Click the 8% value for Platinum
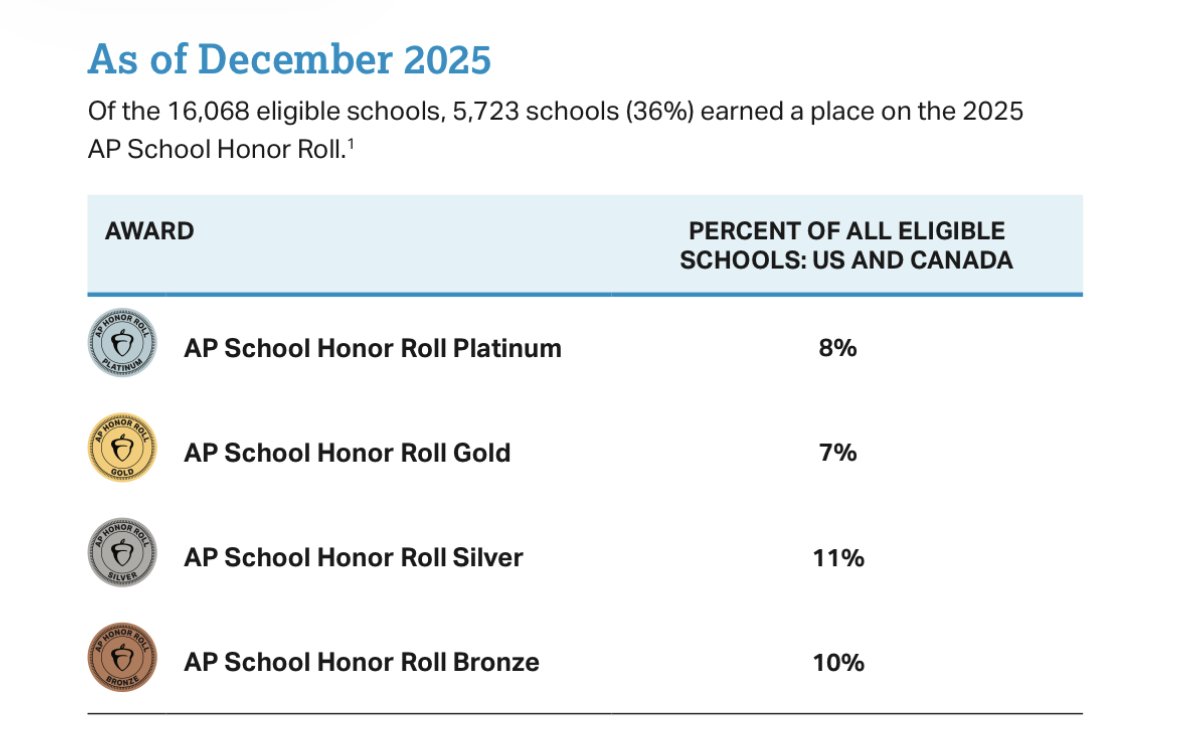 [x=837, y=348]
